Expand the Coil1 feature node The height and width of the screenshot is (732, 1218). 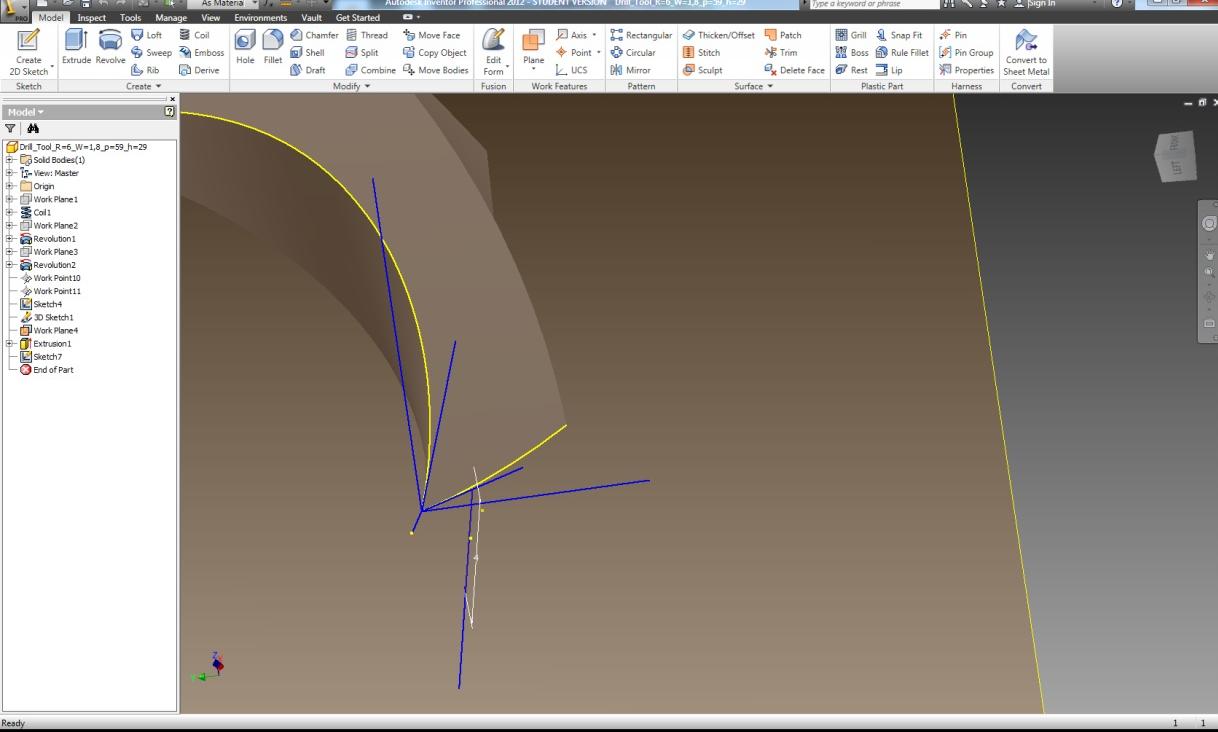click(10, 212)
